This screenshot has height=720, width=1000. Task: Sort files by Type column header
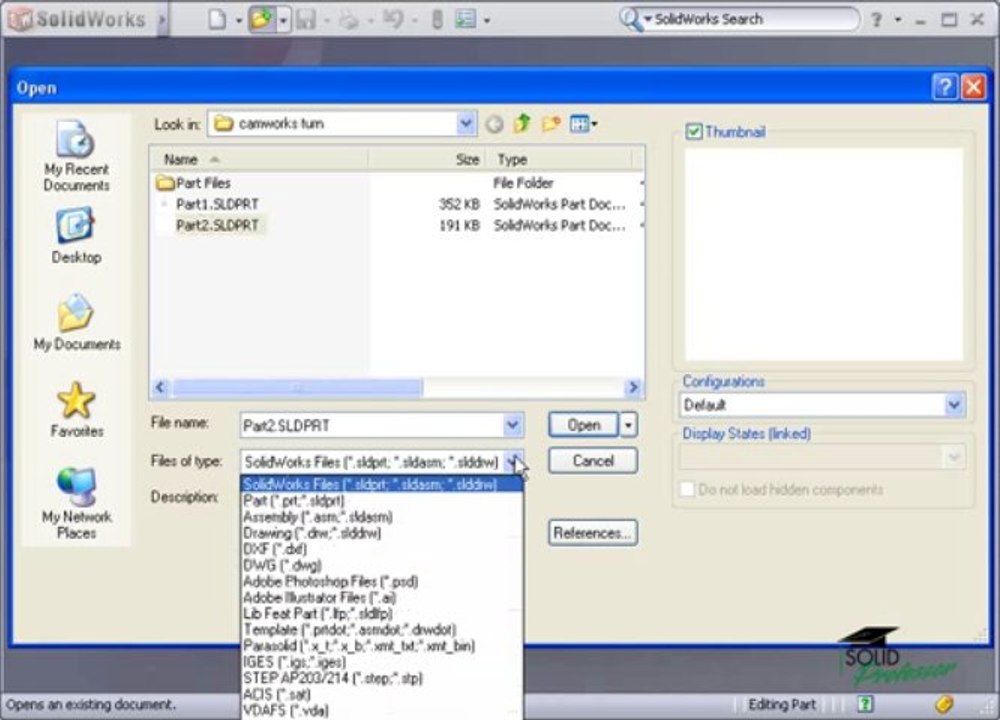coord(559,159)
